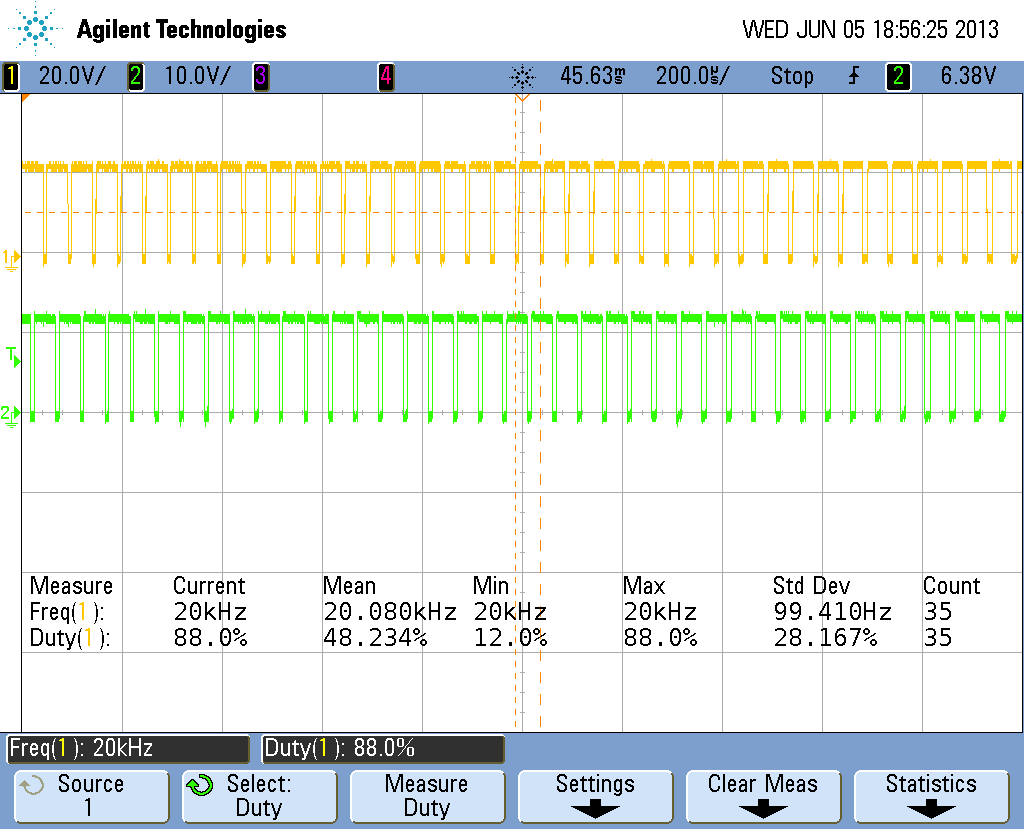Viewport: 1024px width, 829px height.
Task: Switch to the Duty(1) measurement tab
Action: tap(383, 749)
